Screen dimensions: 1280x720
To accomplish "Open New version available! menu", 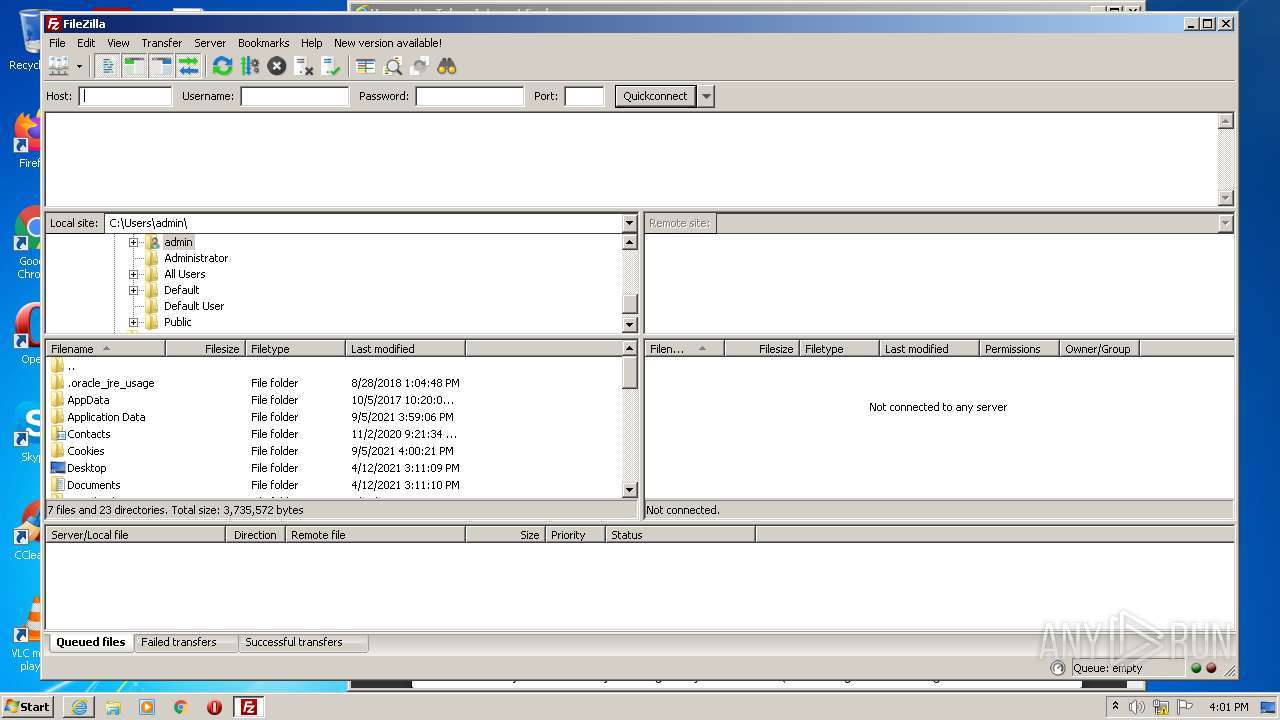I will click(388, 43).
